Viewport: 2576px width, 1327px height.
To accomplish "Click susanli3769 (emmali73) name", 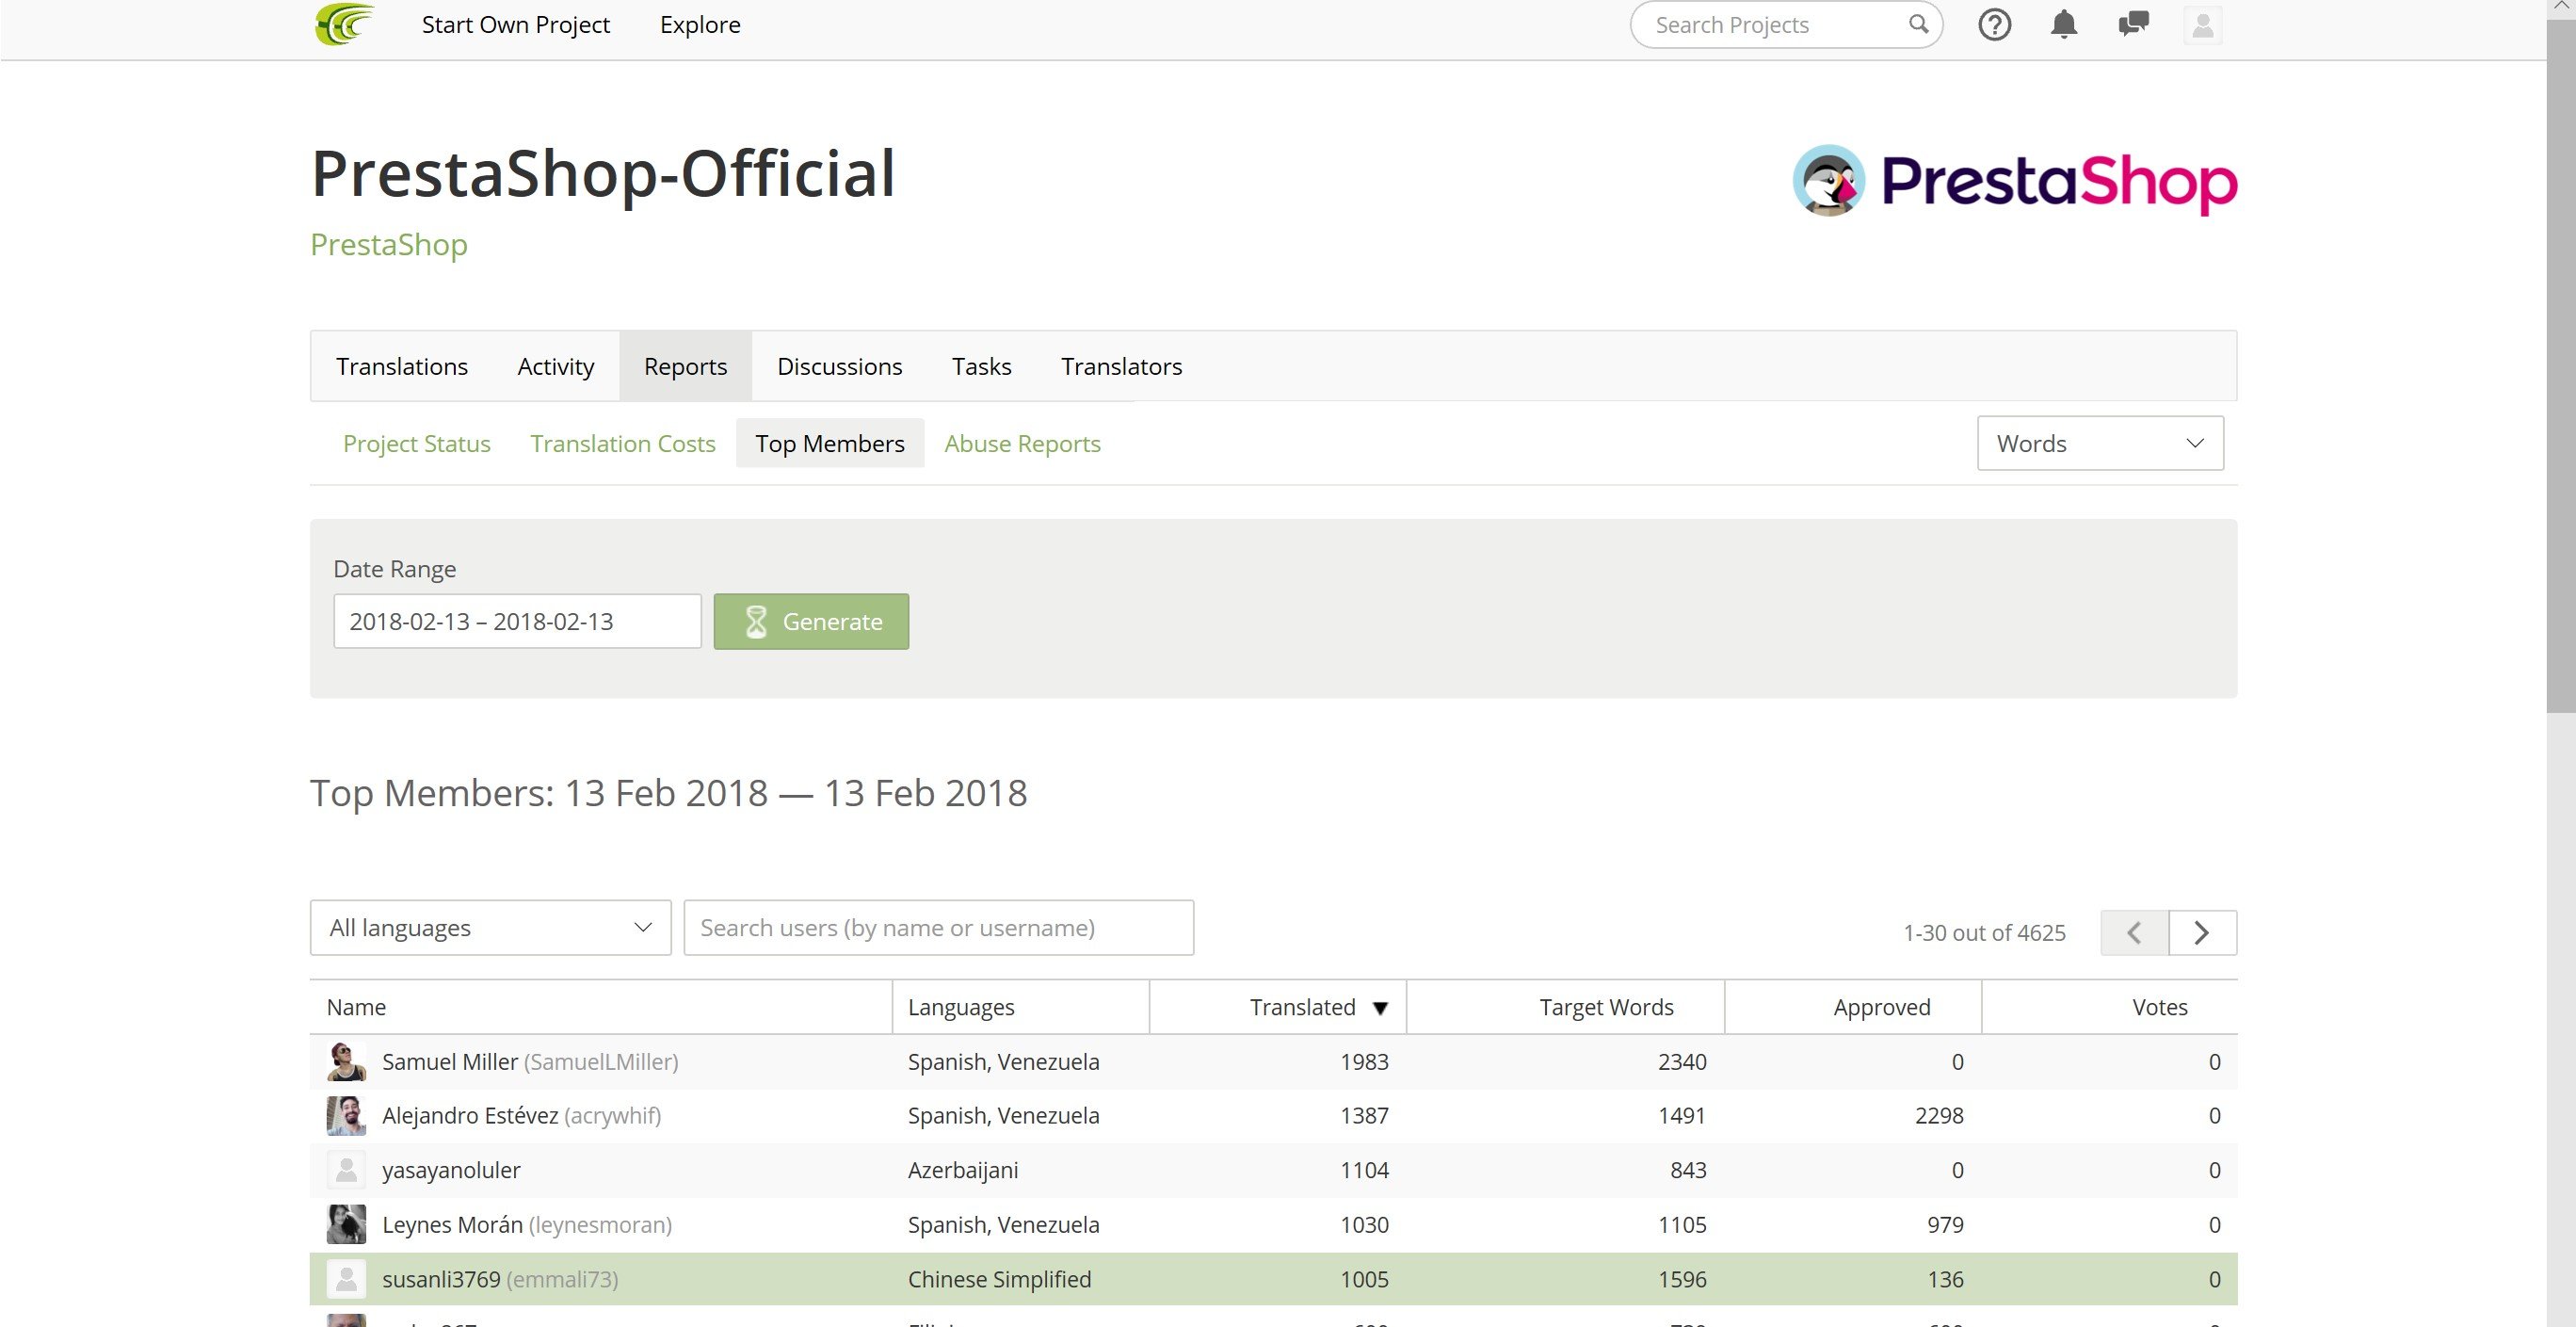I will point(500,1279).
